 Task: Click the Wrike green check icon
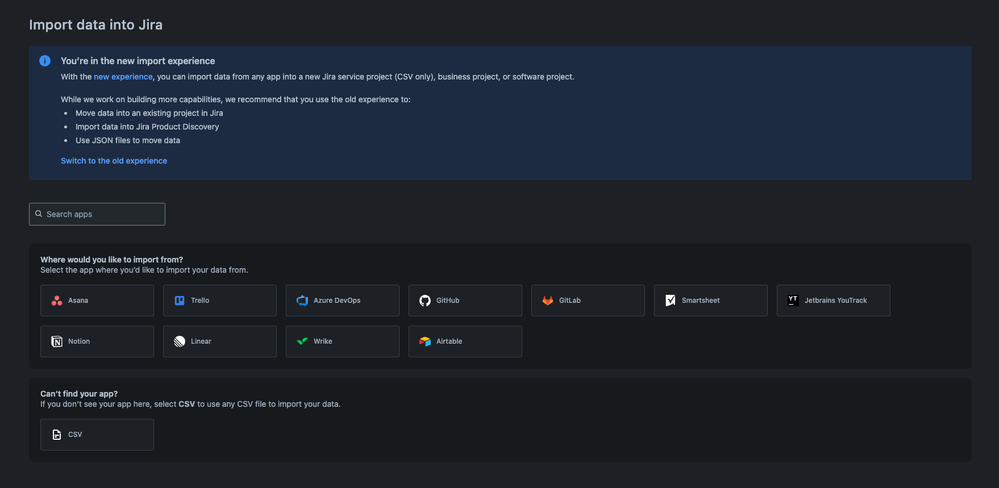tap(302, 341)
